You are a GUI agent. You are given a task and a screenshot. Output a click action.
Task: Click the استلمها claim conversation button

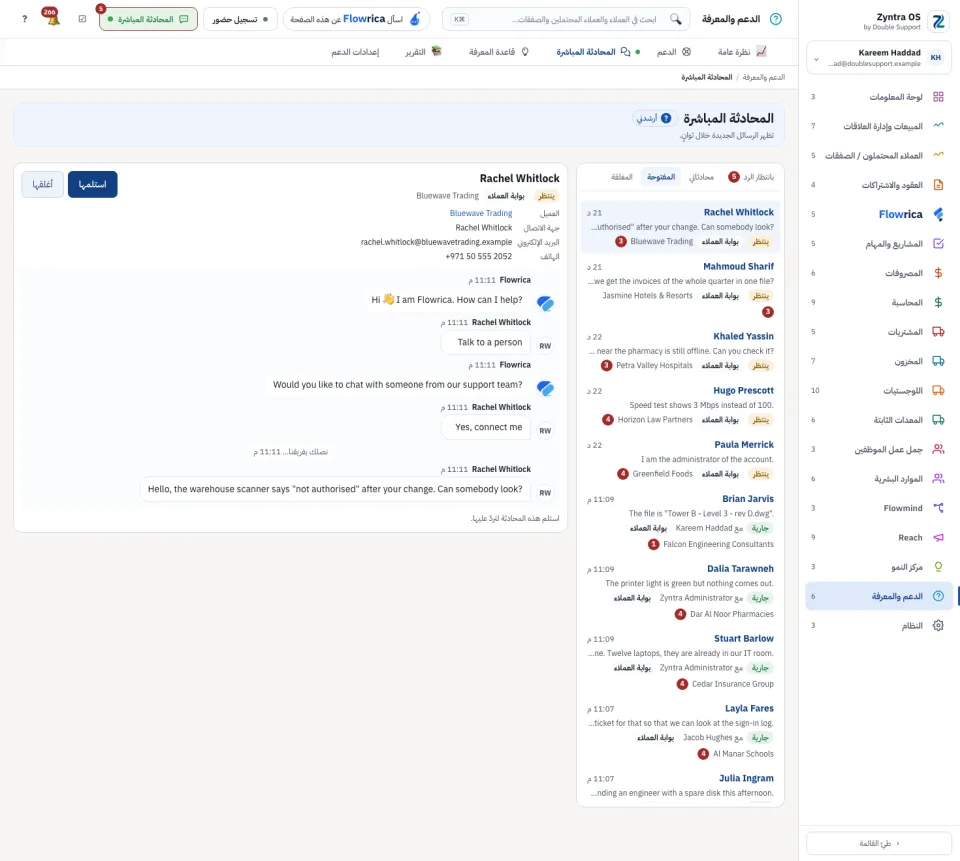[x=92, y=184]
